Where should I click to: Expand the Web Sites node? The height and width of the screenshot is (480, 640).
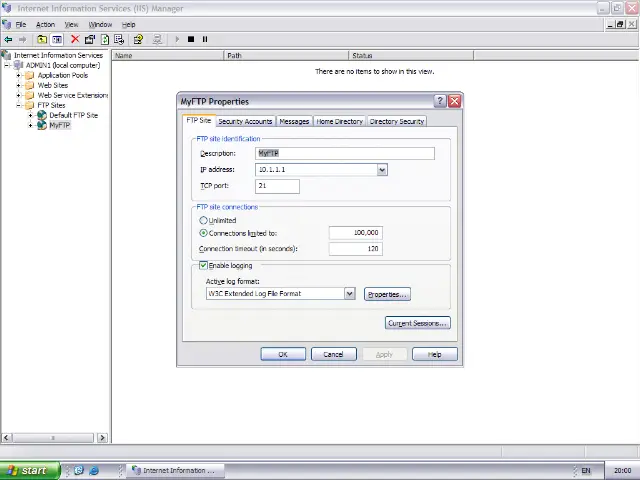point(18,85)
